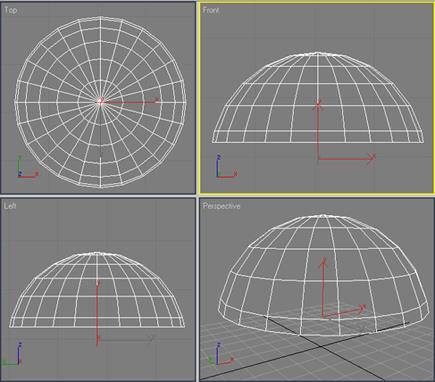The image size is (435, 382).
Task: Click the axis tripod icon in Front viewport
Action: [x=227, y=166]
